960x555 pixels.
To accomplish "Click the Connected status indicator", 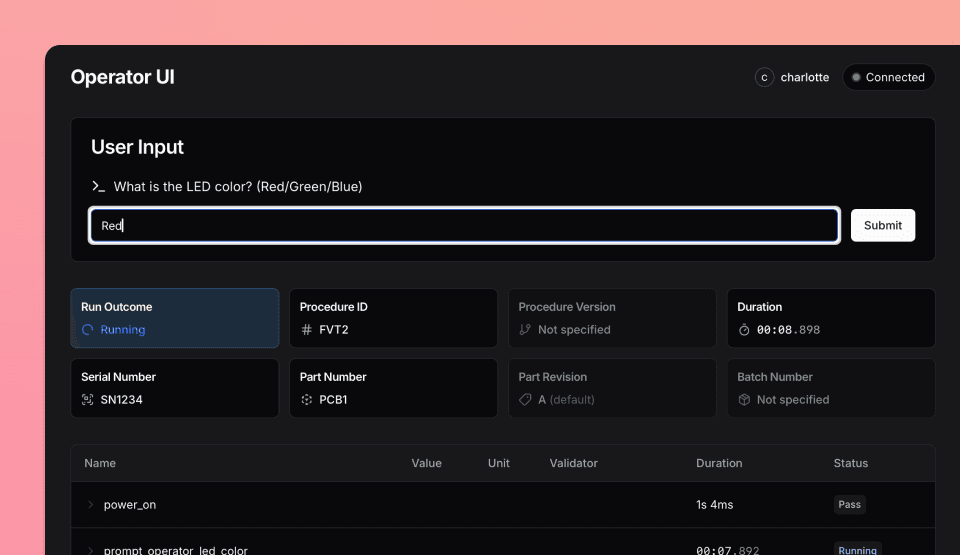I will click(888, 77).
